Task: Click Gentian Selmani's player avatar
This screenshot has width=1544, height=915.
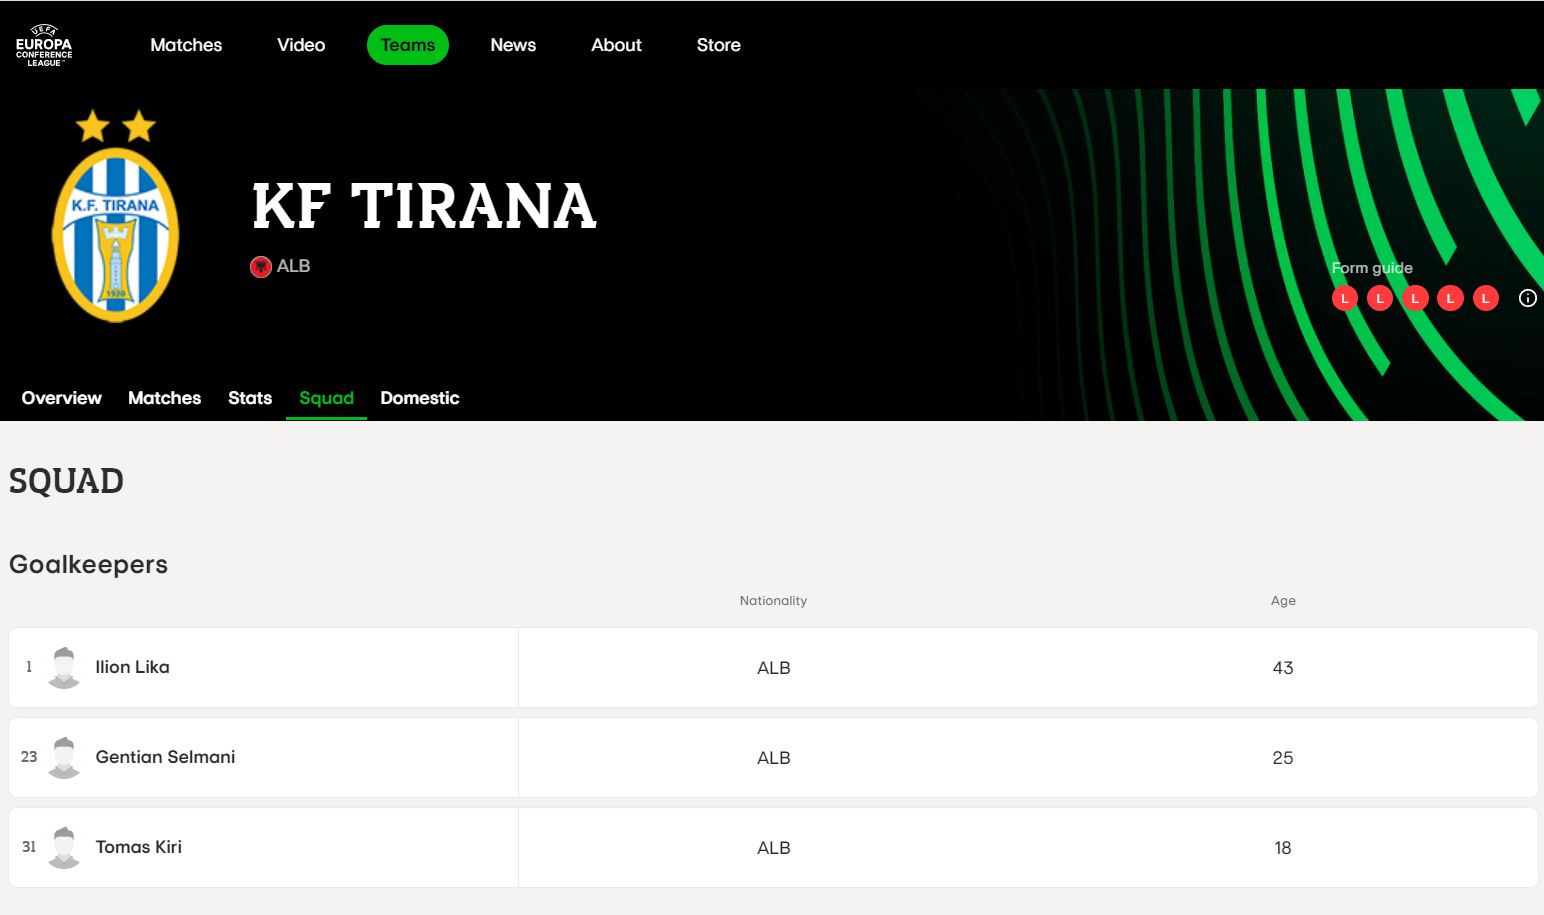Action: 64,757
